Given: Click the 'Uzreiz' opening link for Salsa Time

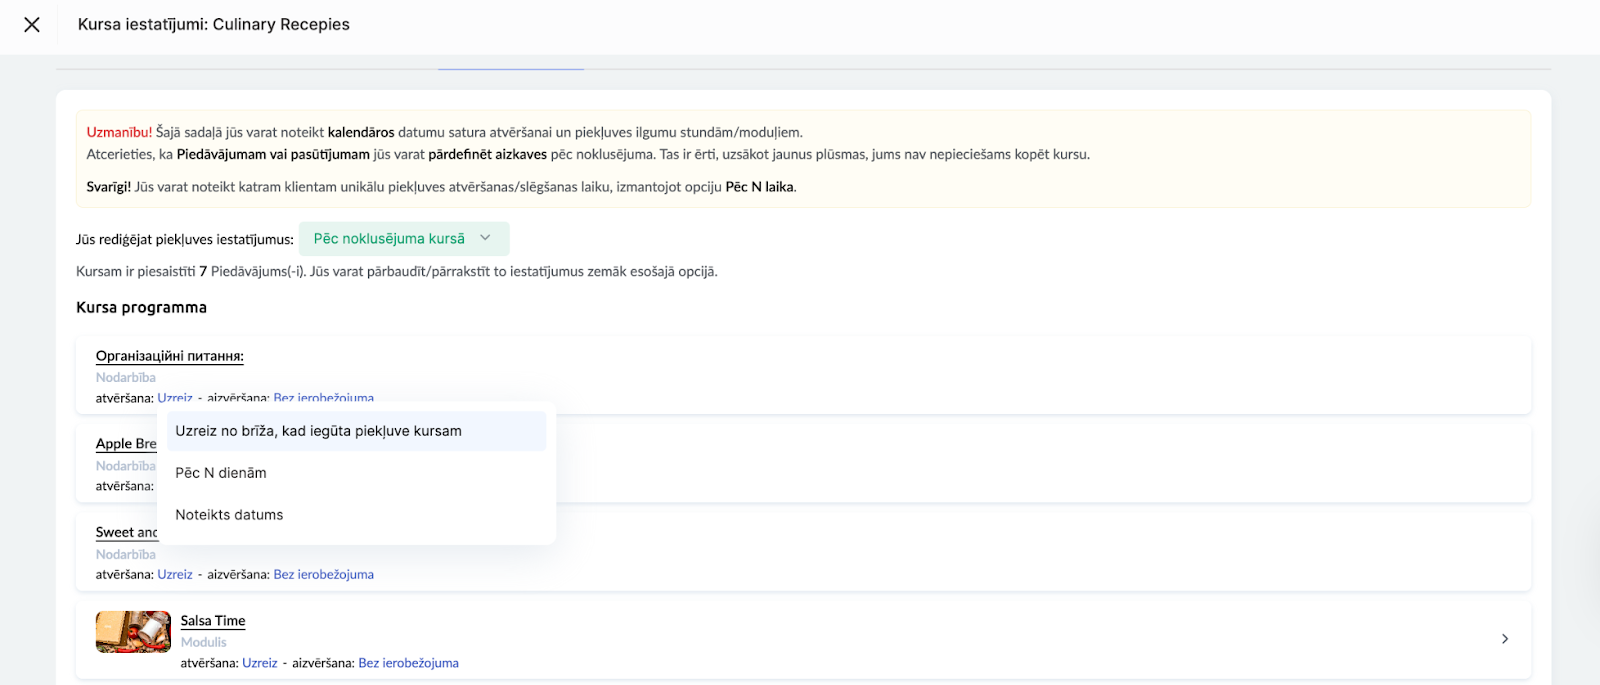Looking at the screenshot, I should (x=260, y=663).
